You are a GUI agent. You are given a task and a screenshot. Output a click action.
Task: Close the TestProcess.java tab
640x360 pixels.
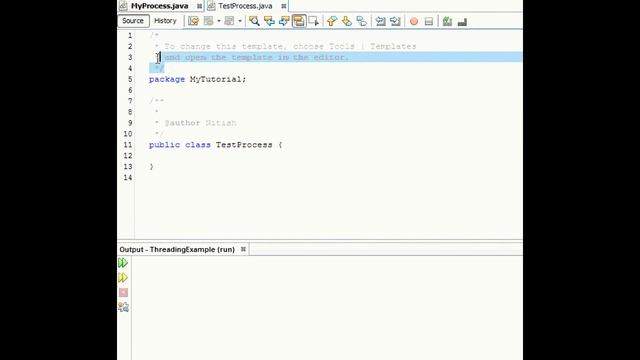[284, 6]
